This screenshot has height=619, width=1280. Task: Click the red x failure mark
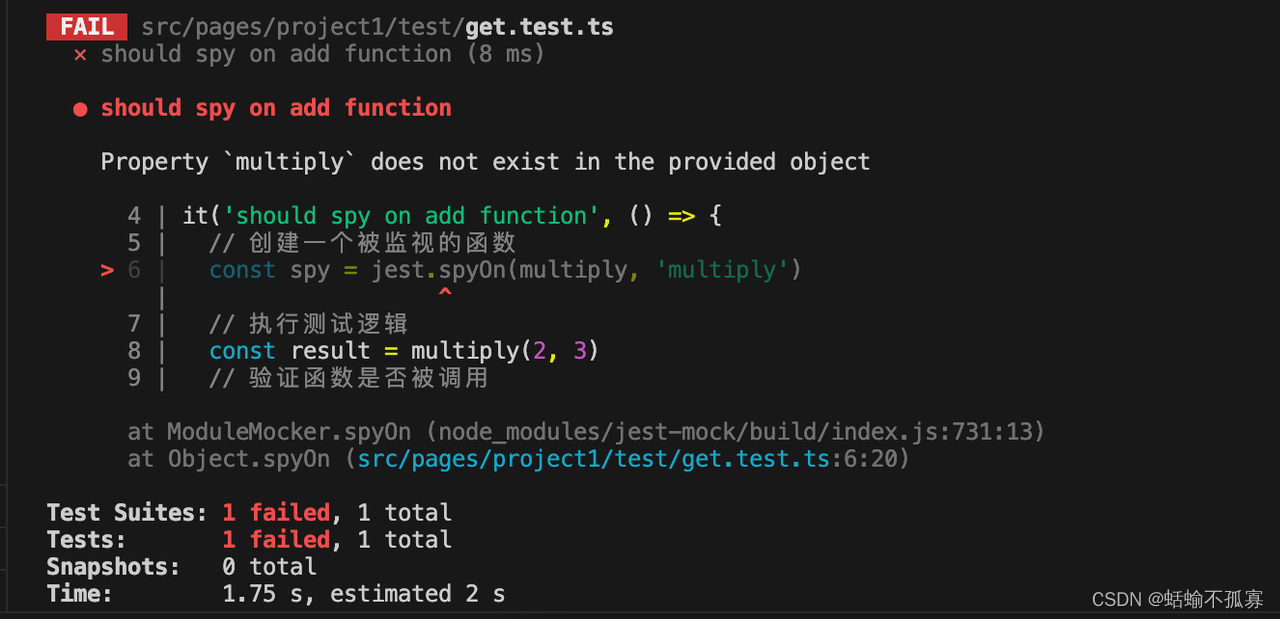80,55
